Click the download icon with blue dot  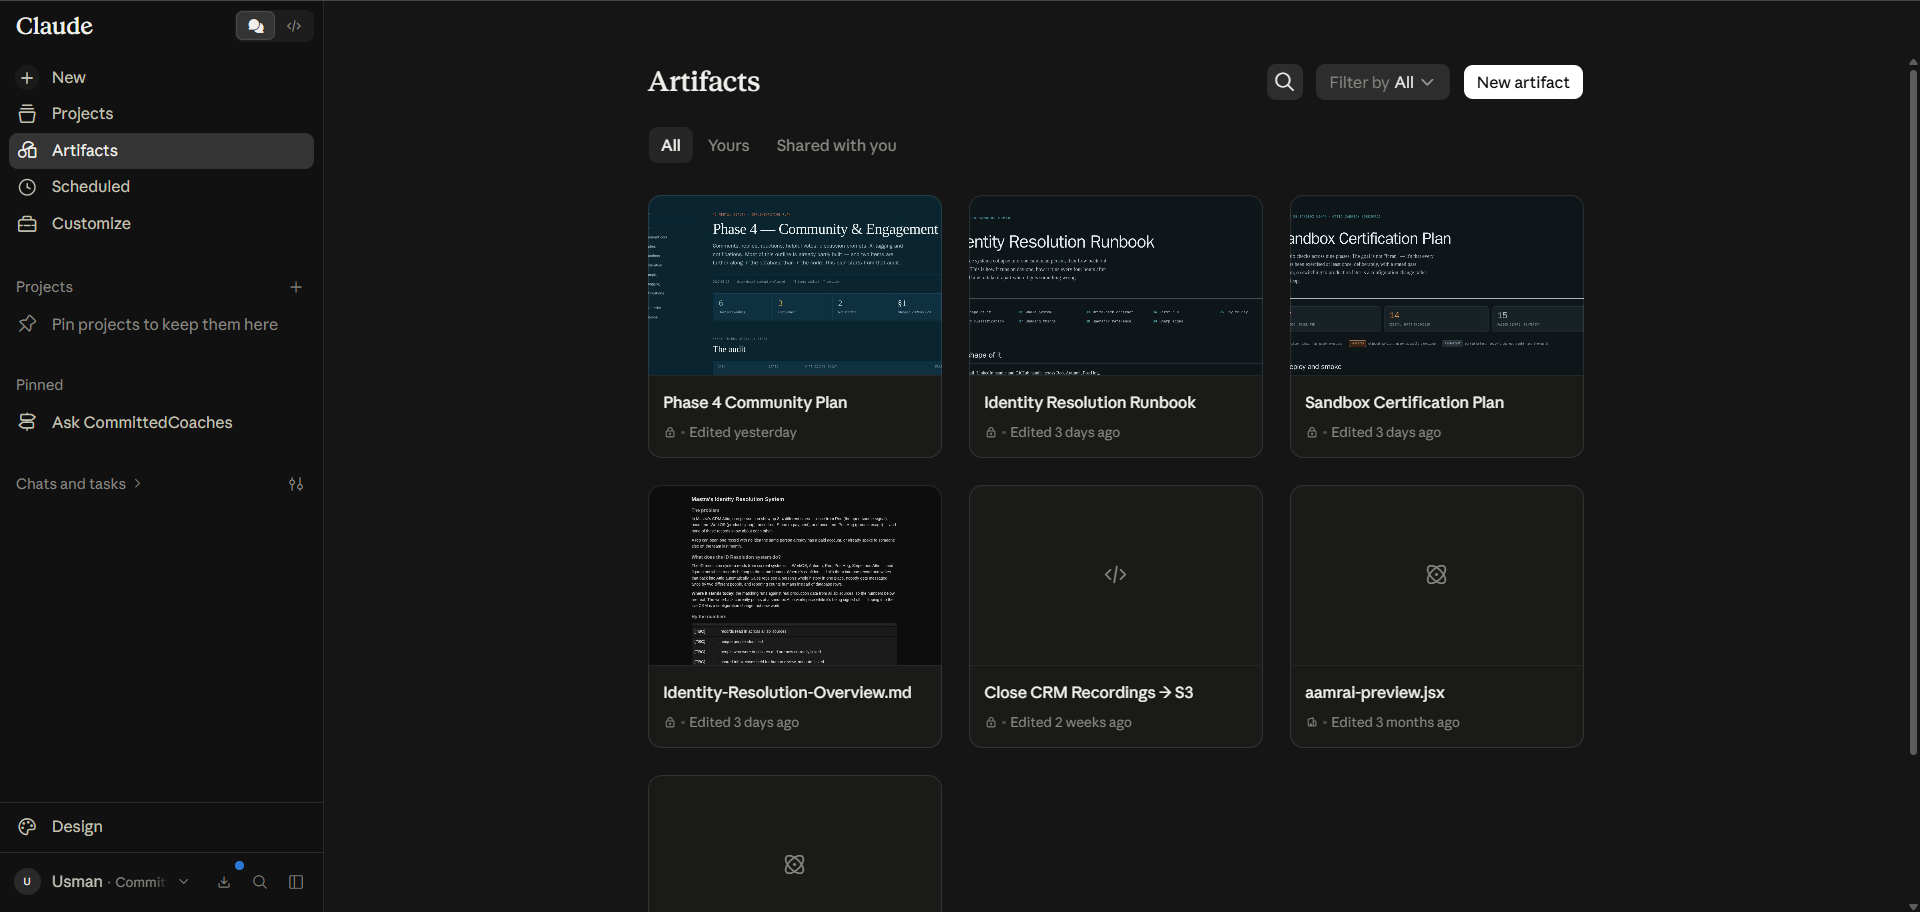pyautogui.click(x=224, y=882)
